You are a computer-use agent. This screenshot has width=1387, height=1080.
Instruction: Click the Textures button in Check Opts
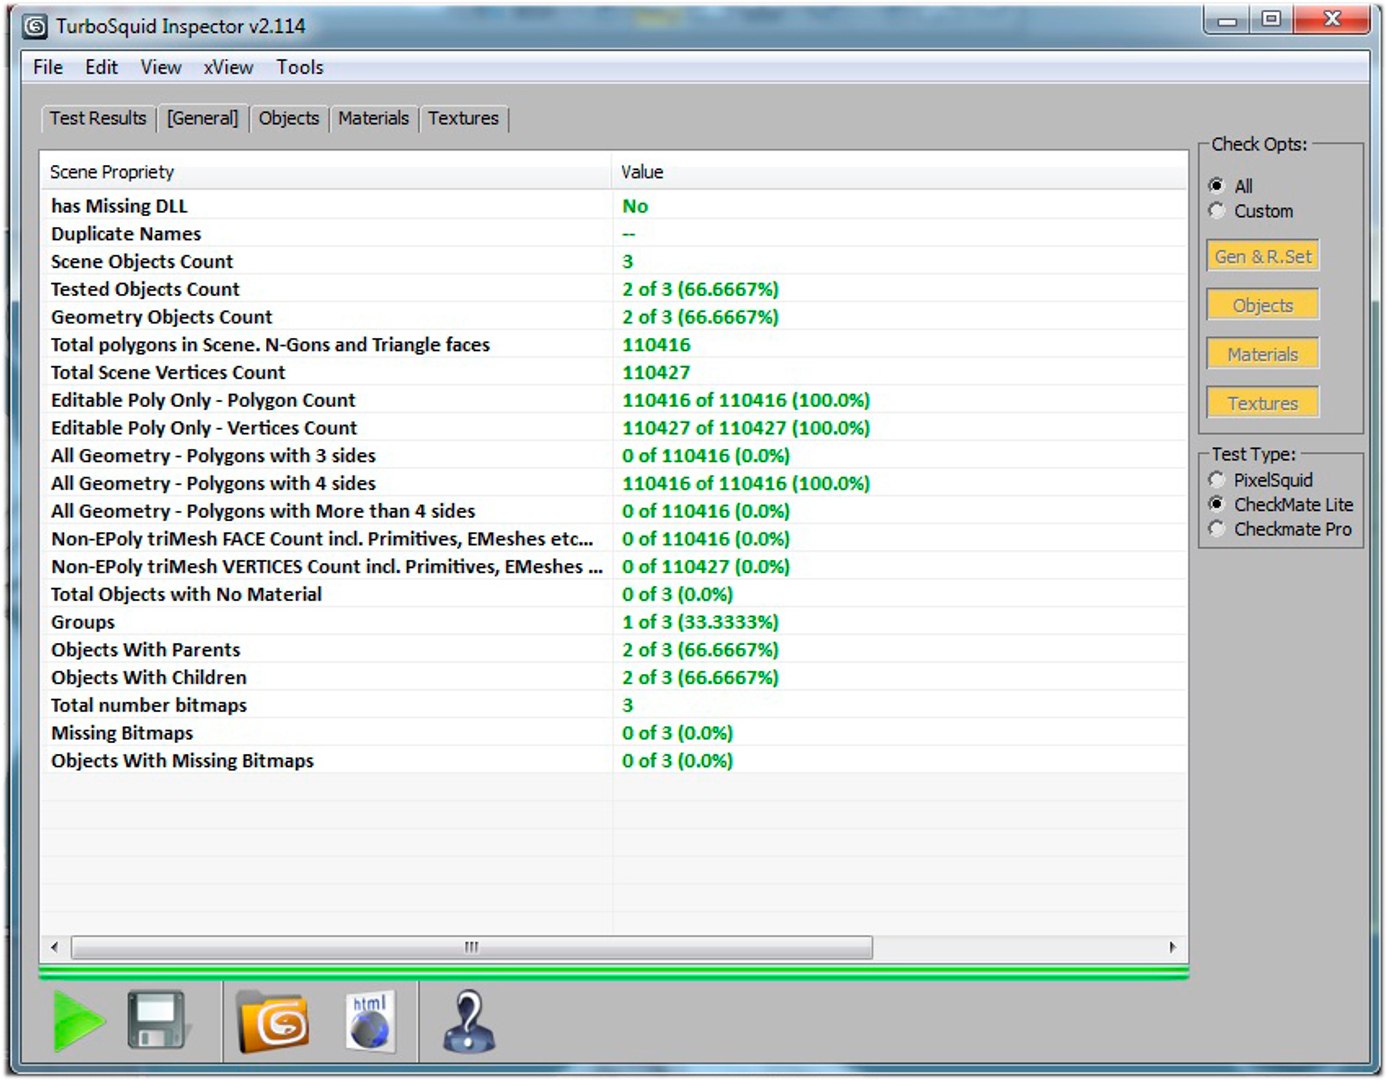tap(1263, 403)
